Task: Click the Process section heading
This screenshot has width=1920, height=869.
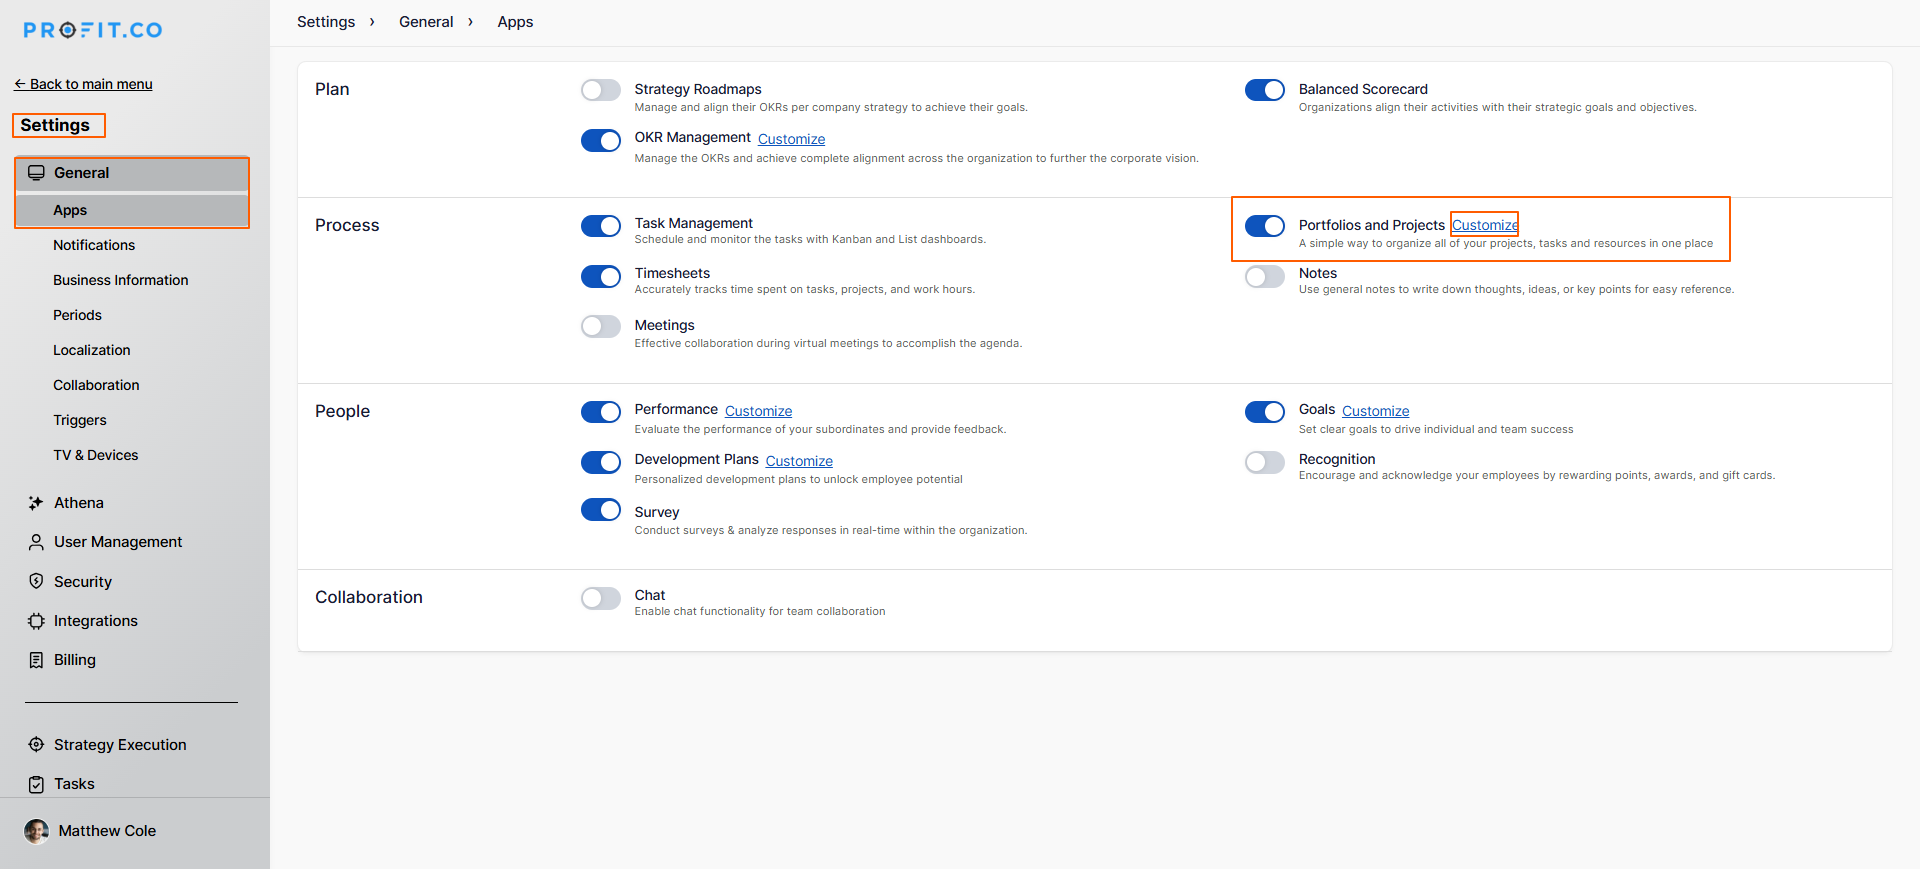Action: click(347, 225)
